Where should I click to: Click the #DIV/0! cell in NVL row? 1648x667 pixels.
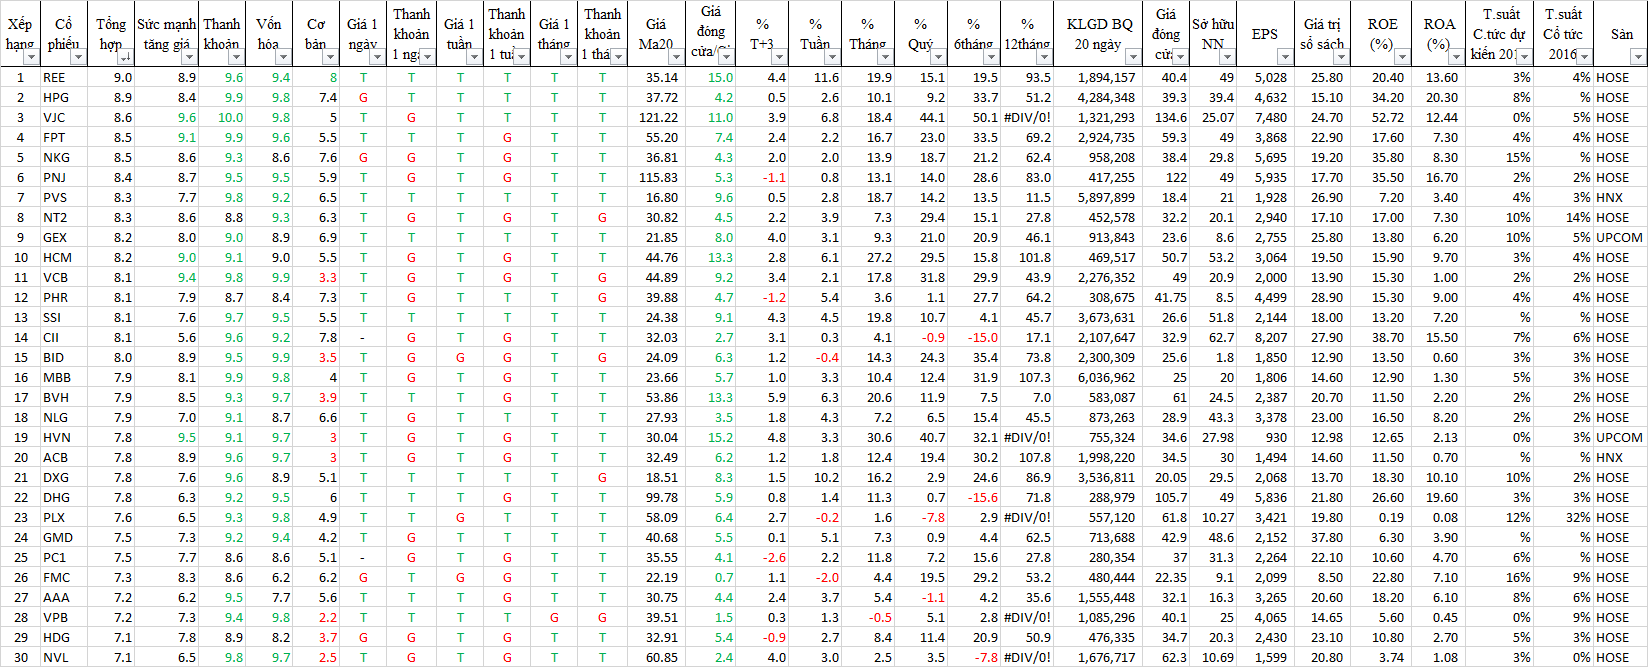click(x=1027, y=657)
